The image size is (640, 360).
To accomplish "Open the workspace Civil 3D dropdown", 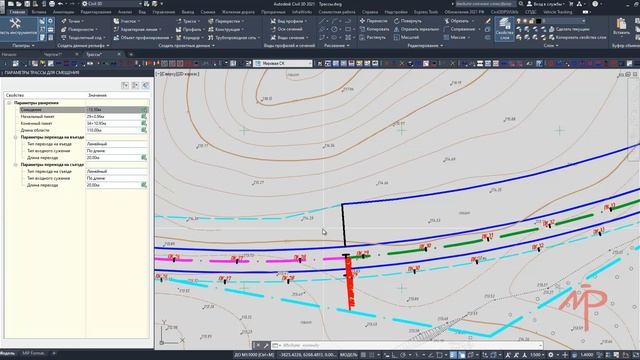I will click(111, 4).
